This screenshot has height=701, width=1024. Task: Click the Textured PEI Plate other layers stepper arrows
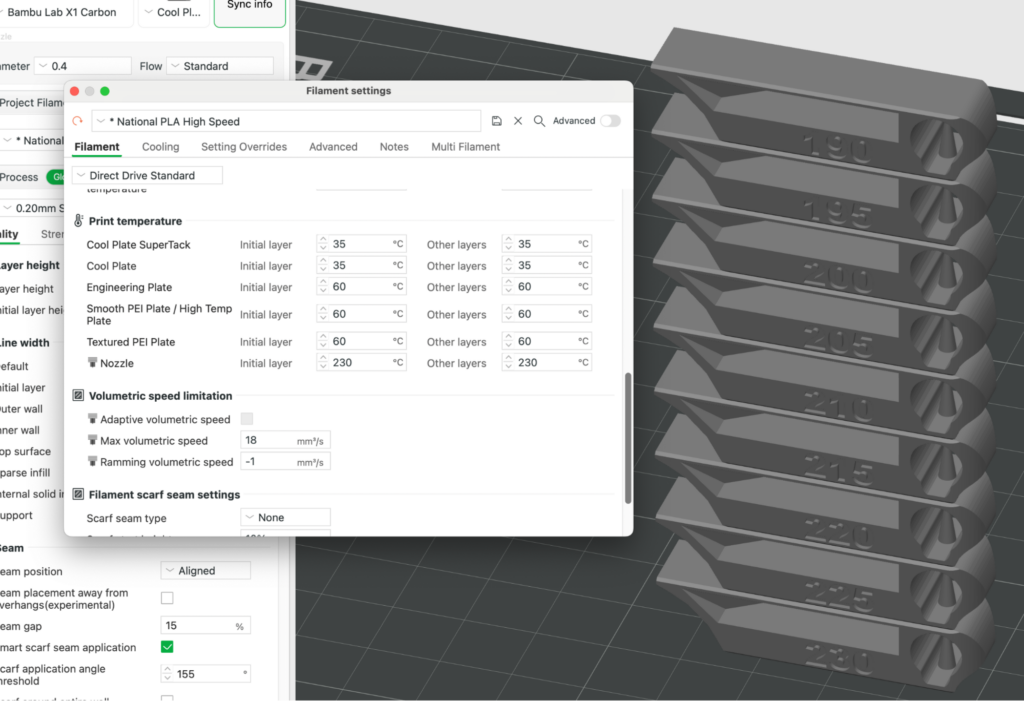508,341
